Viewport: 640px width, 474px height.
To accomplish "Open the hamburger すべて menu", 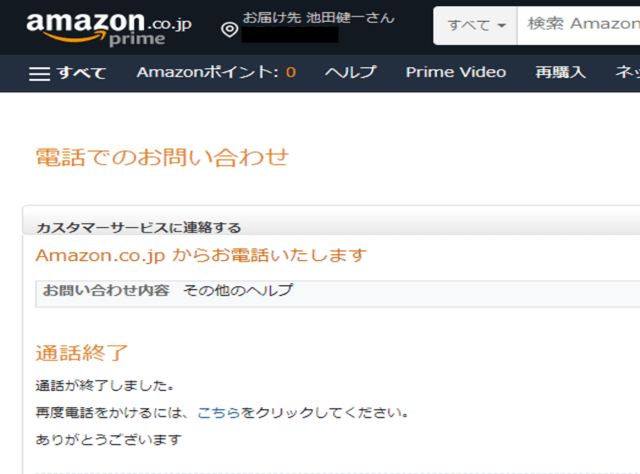I will pyautogui.click(x=67, y=73).
